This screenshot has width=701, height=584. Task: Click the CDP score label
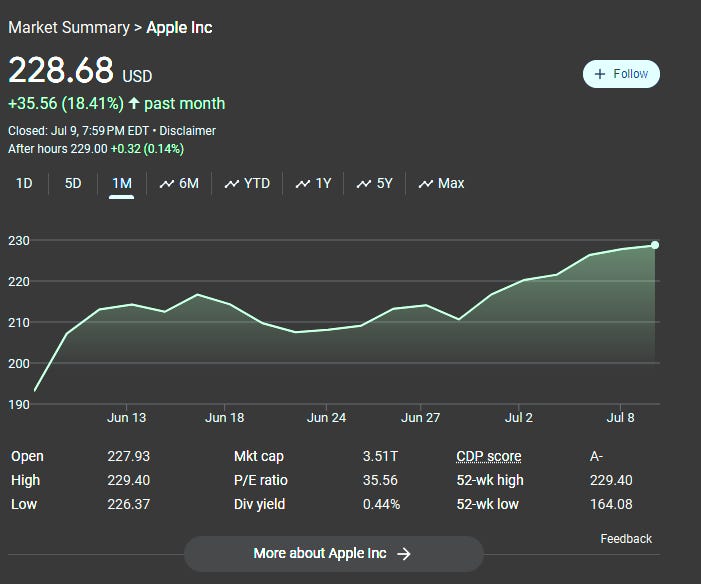(x=489, y=456)
